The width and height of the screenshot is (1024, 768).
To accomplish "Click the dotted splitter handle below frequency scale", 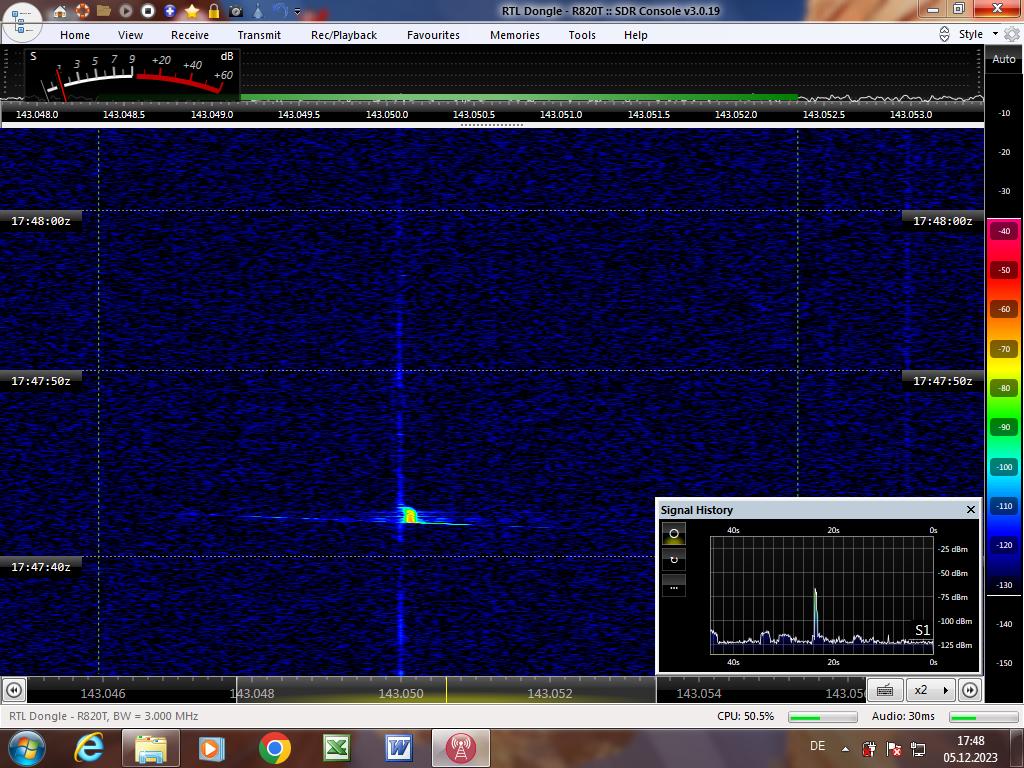I will (x=492, y=125).
